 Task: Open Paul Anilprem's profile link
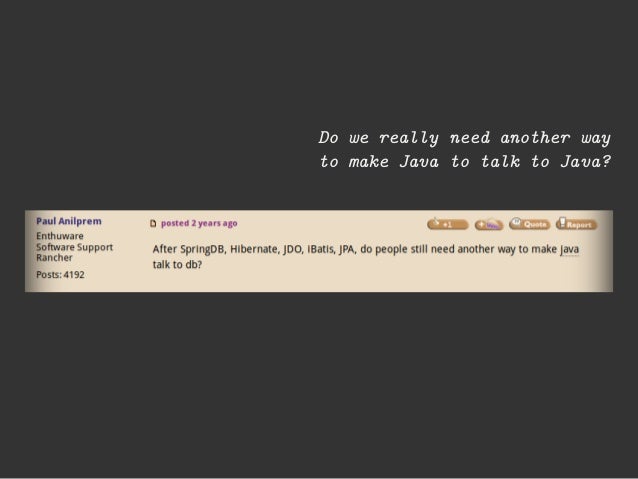point(69,221)
